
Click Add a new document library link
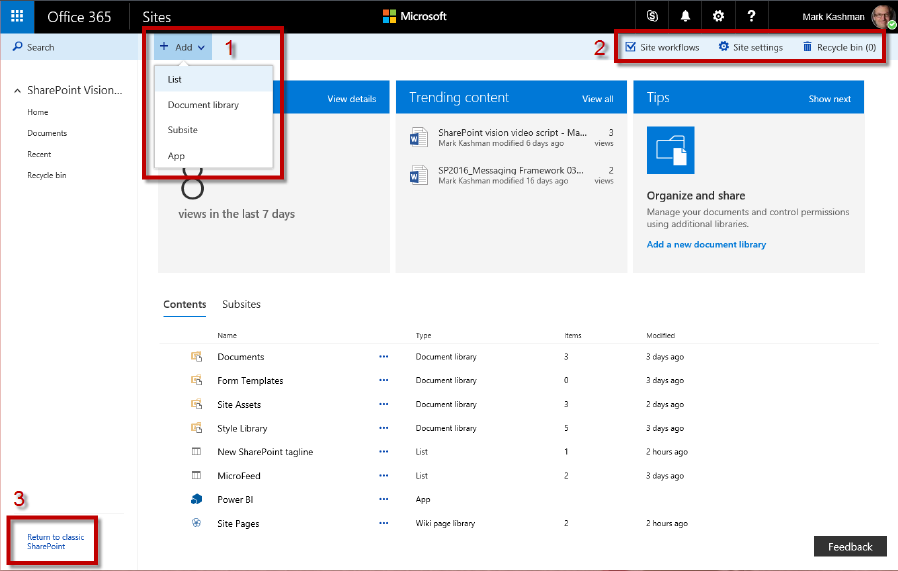[x=706, y=245]
